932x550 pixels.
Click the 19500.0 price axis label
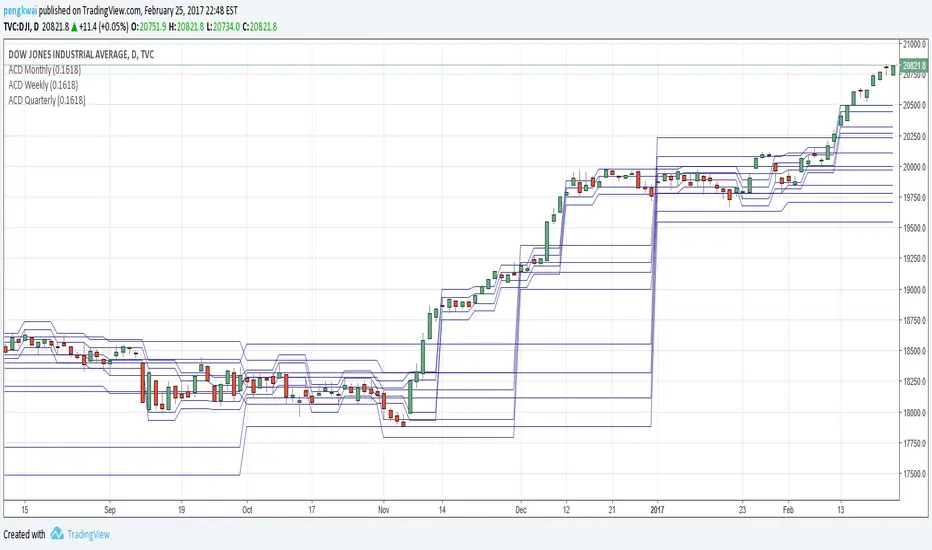click(914, 228)
